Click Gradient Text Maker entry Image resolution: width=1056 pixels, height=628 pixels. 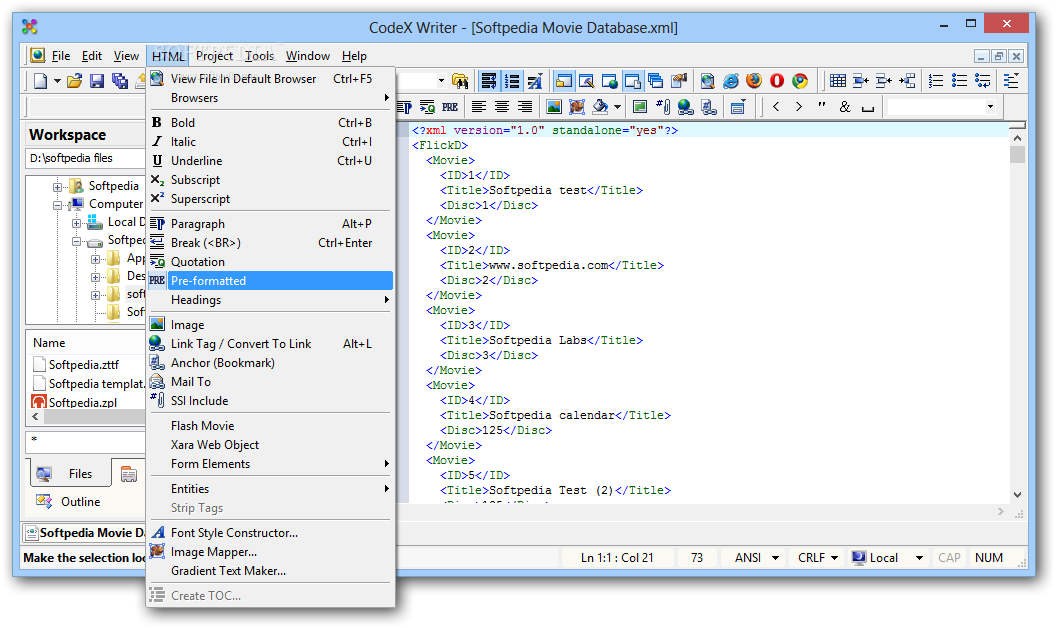click(x=270, y=571)
